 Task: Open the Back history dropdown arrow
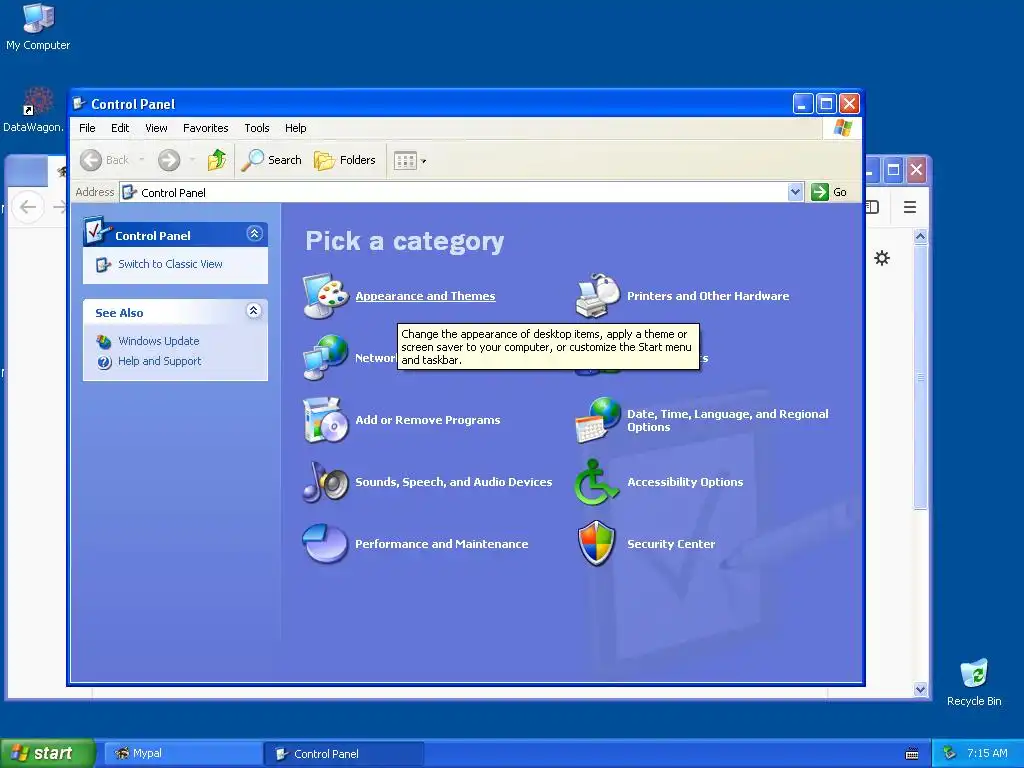142,160
